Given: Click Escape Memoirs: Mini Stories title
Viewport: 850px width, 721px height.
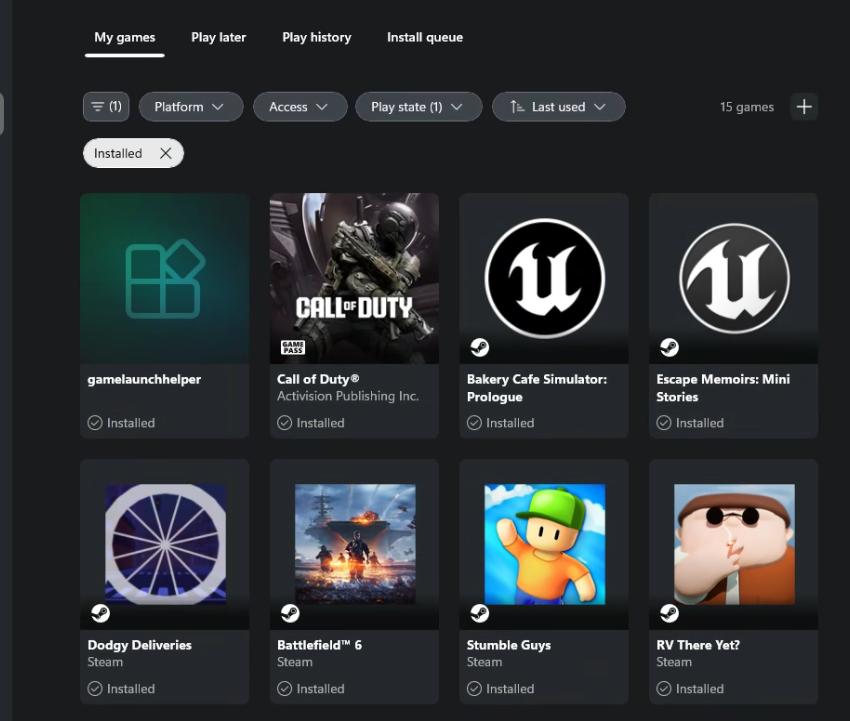Looking at the screenshot, I should pyautogui.click(x=723, y=388).
